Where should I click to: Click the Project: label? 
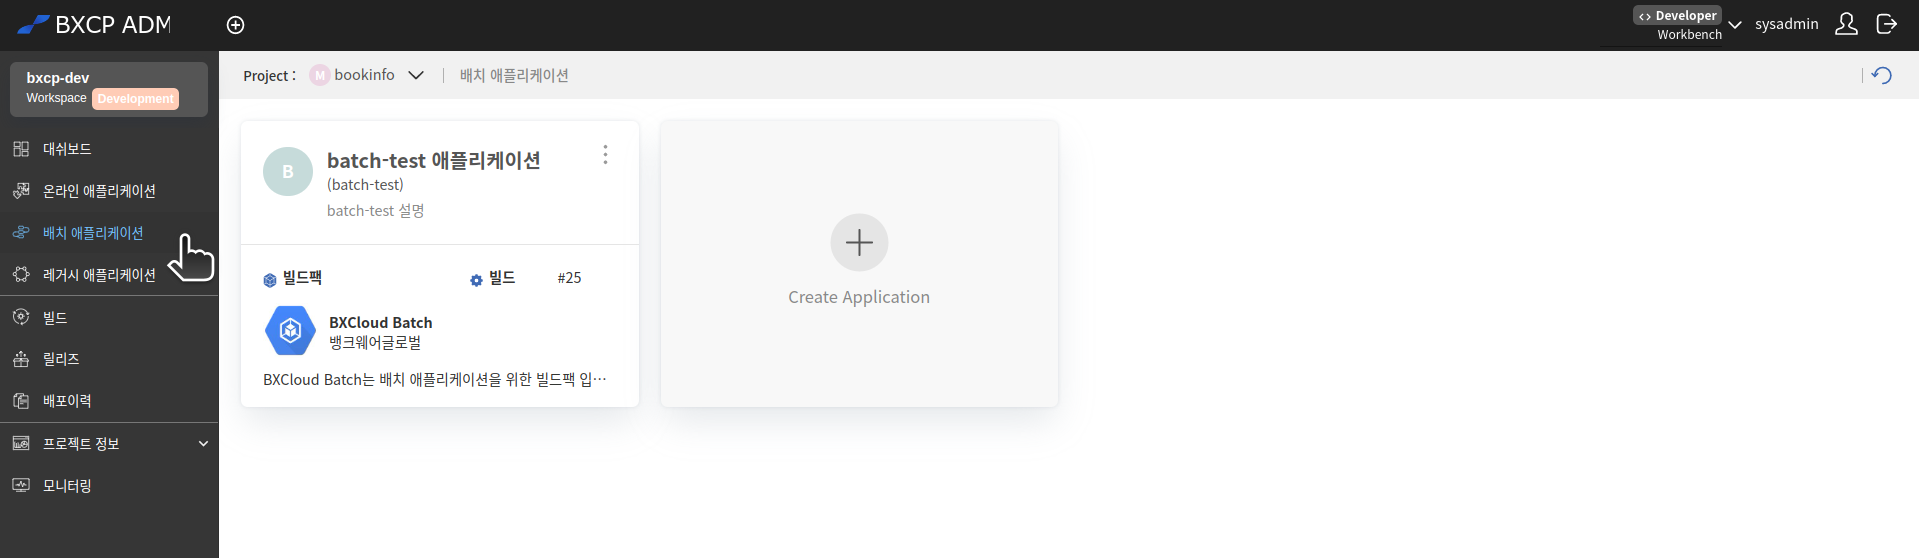[270, 76]
